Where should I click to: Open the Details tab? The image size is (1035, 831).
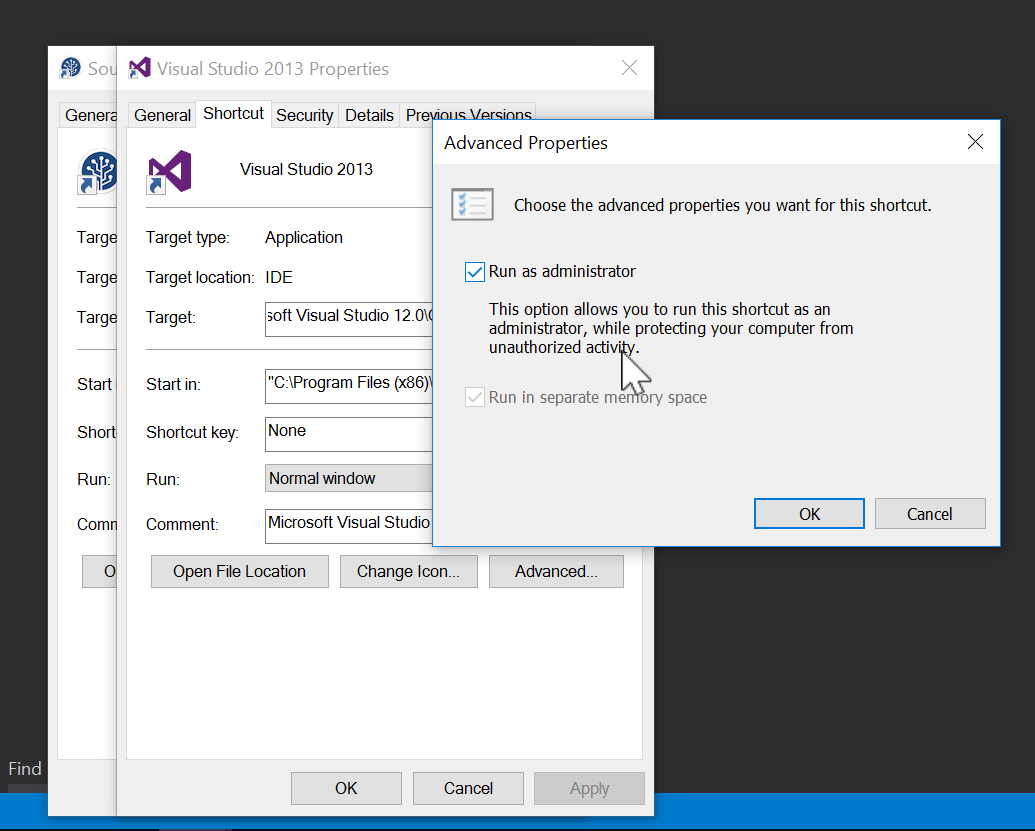pos(369,115)
